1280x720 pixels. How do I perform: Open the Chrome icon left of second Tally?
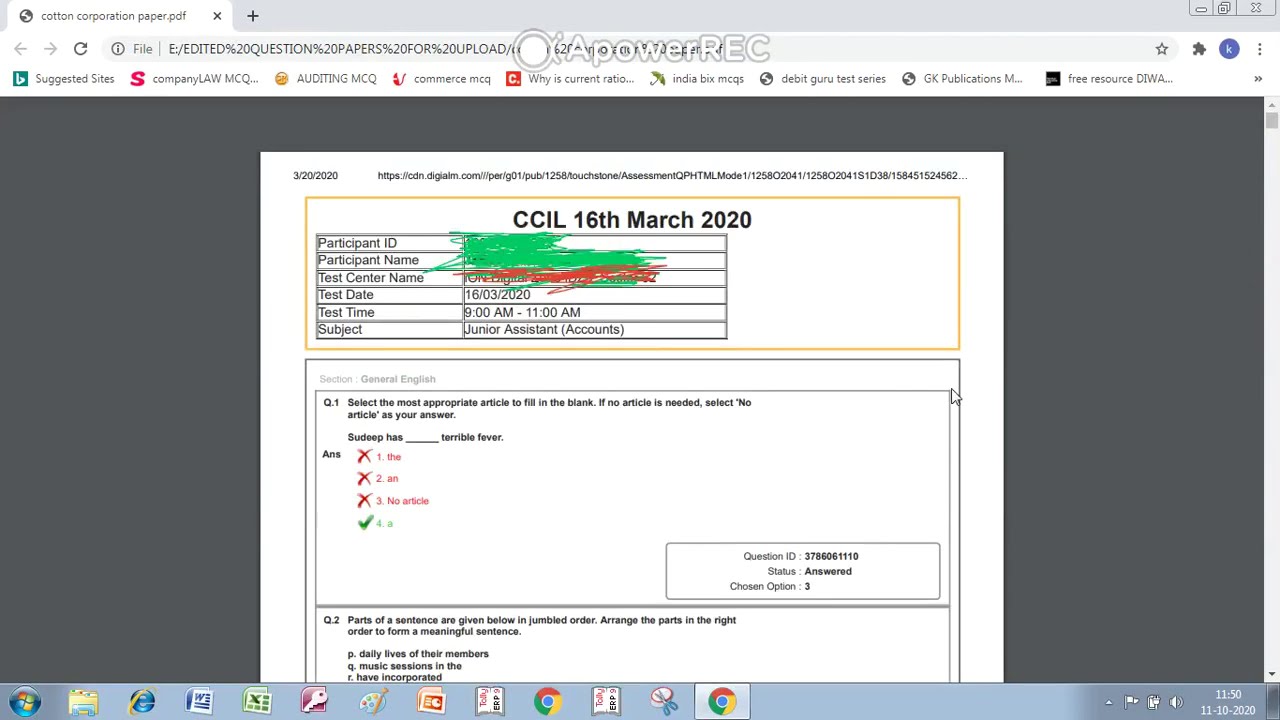click(x=547, y=702)
